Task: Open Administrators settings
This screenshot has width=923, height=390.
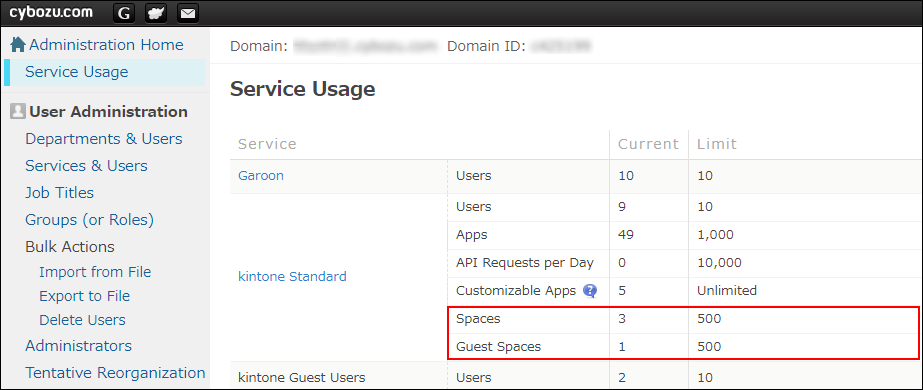Action: click(x=78, y=346)
